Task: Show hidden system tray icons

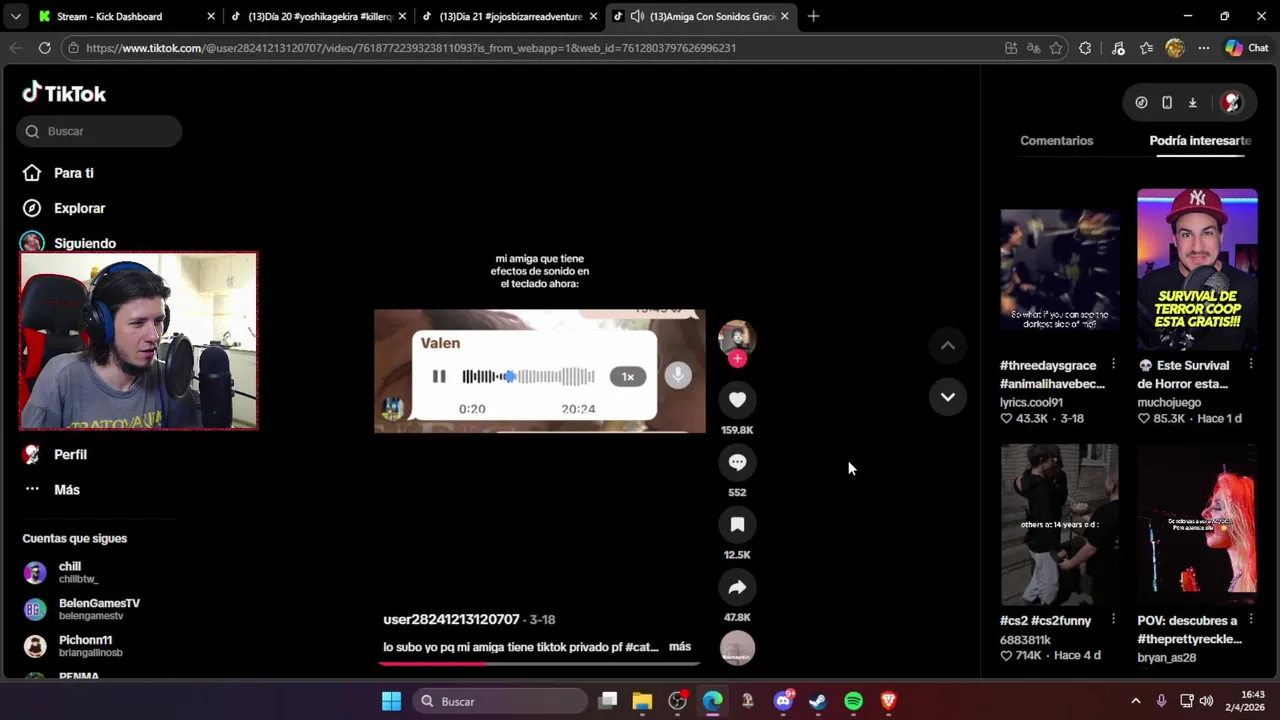Action: click(x=1135, y=701)
